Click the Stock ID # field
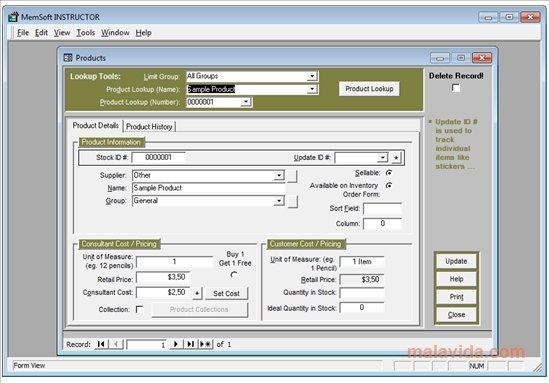549x383 pixels. [x=159, y=158]
